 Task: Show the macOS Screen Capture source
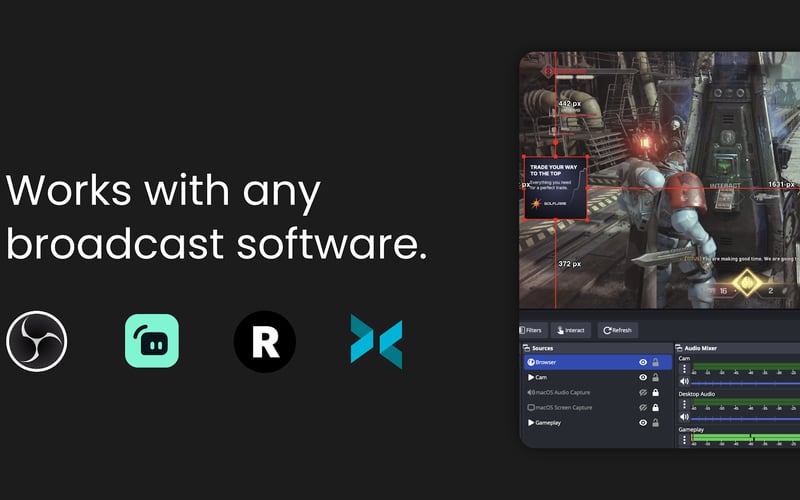tap(643, 408)
